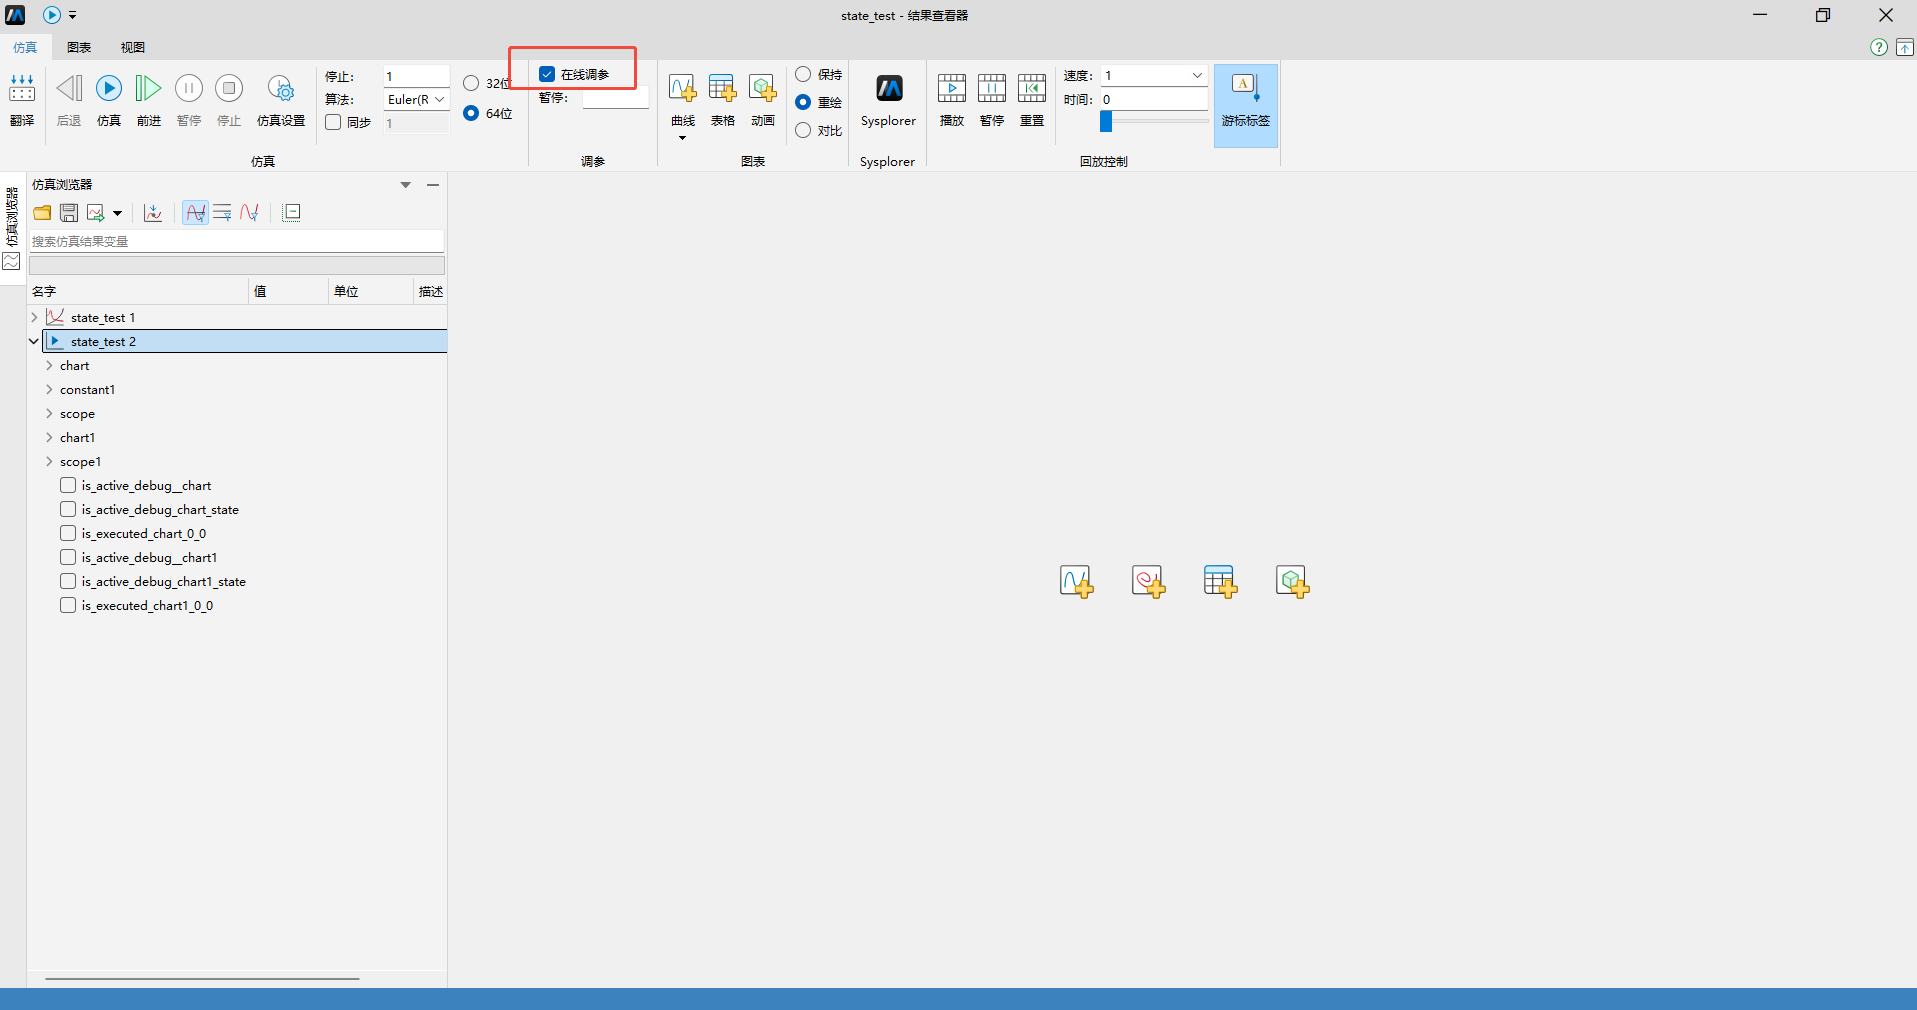Select the 64位 radio button
1917x1010 pixels.
click(x=471, y=113)
